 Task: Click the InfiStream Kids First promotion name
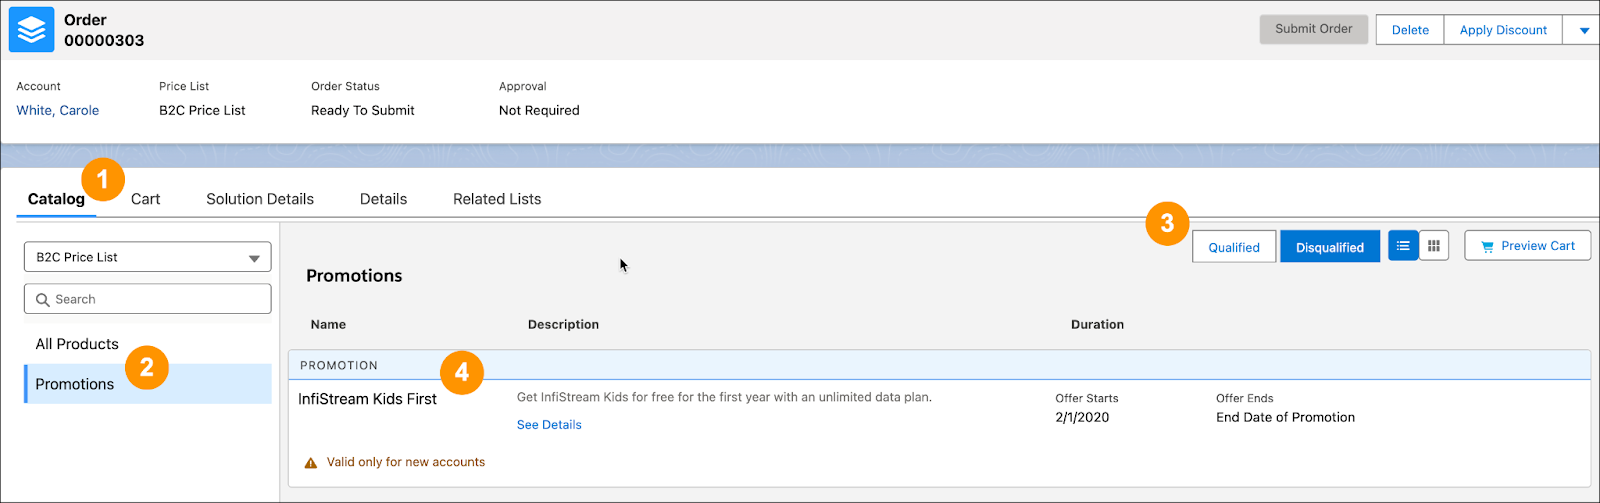[367, 399]
